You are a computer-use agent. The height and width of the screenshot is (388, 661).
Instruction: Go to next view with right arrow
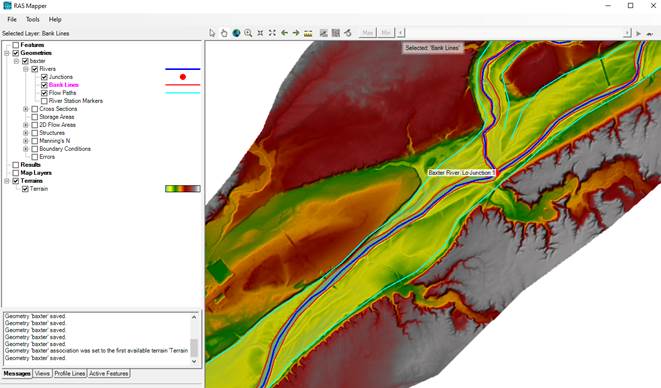pyautogui.click(x=296, y=33)
